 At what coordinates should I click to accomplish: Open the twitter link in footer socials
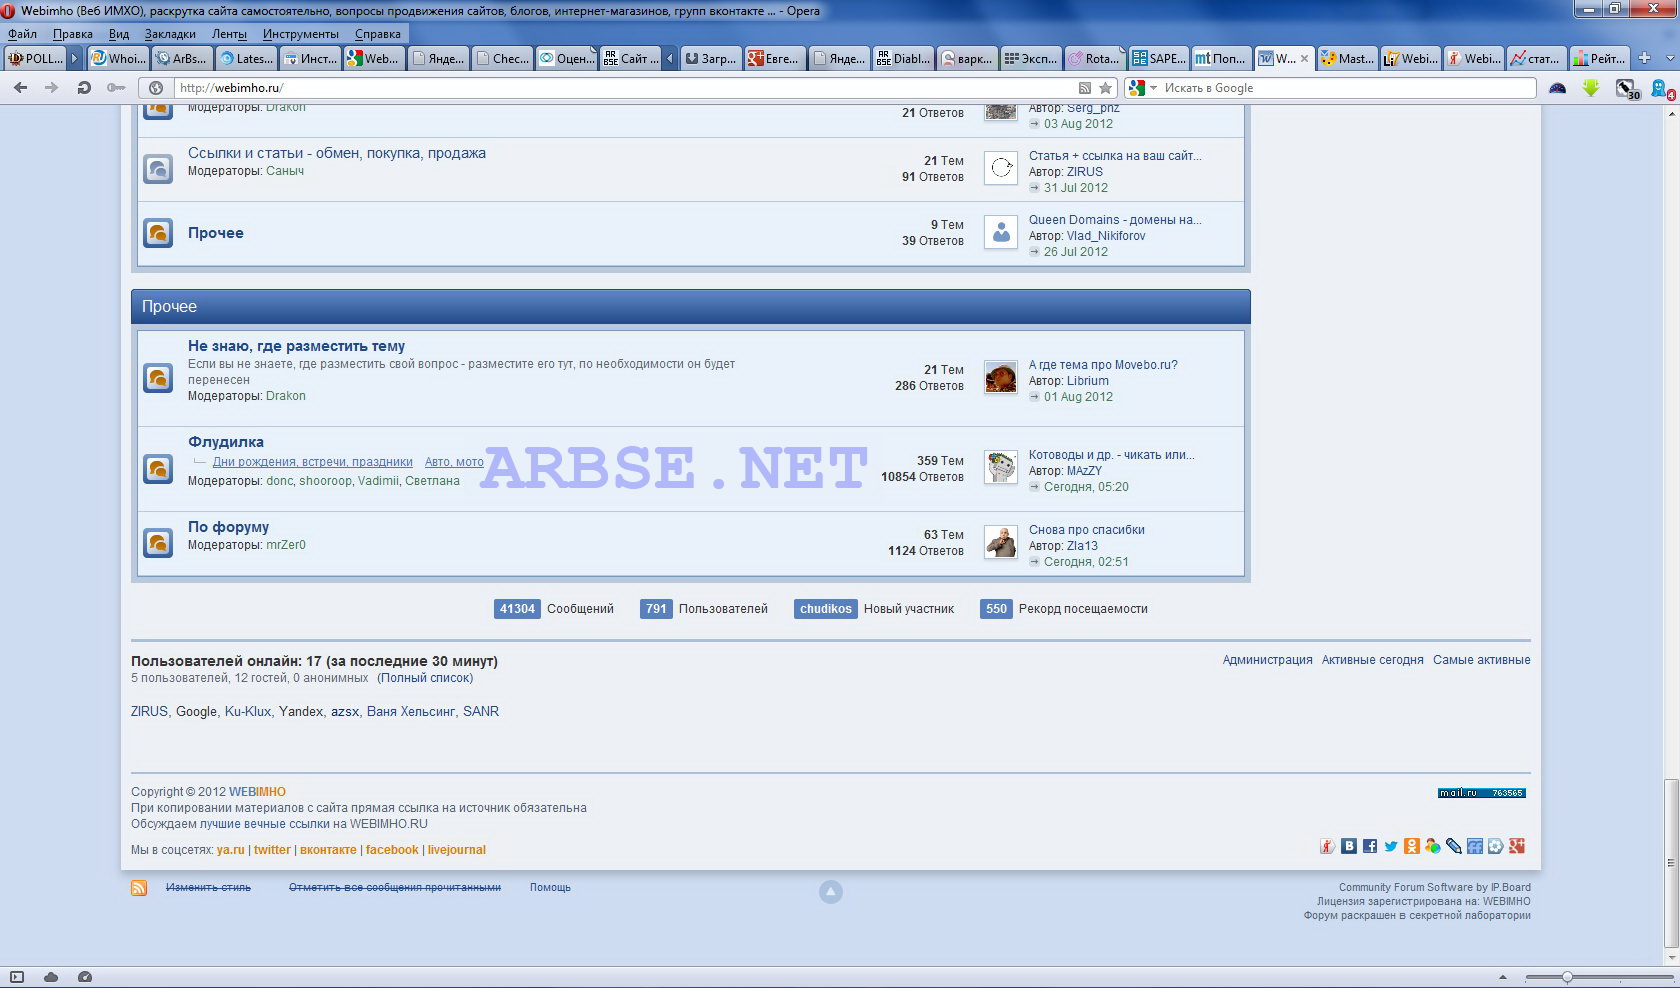(272, 850)
